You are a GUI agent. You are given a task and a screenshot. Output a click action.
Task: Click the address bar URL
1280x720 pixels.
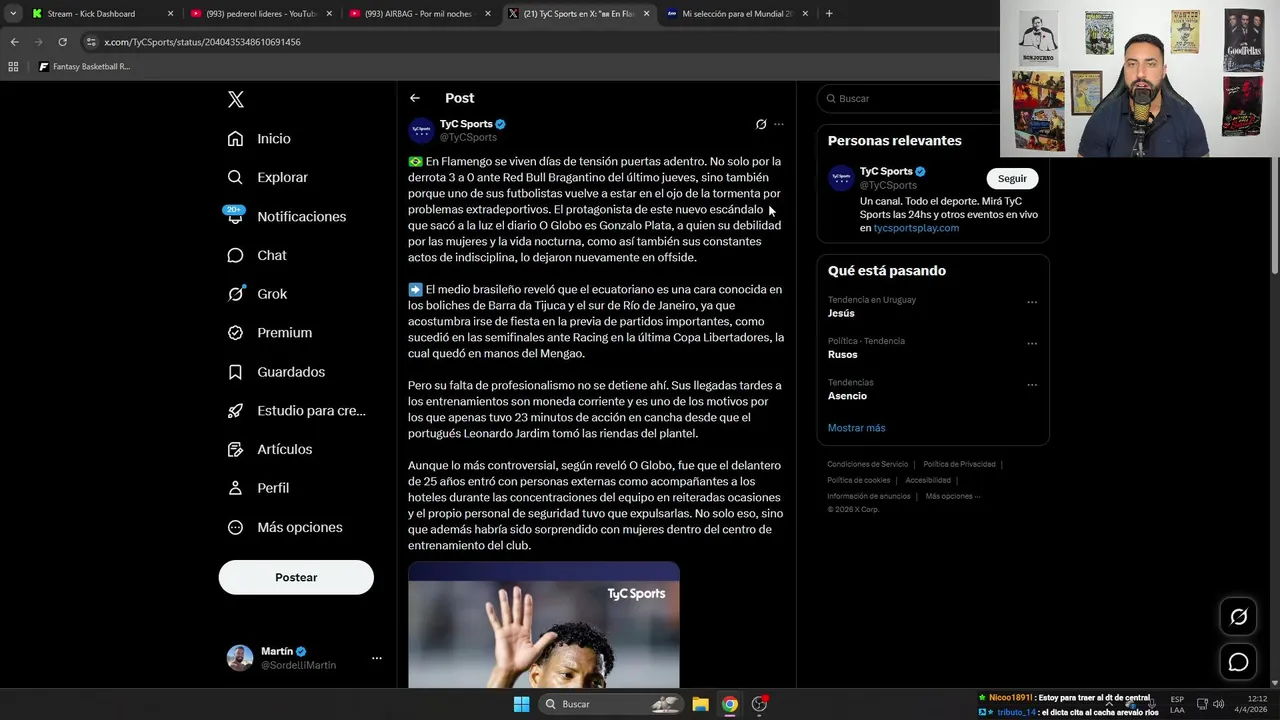pos(202,42)
